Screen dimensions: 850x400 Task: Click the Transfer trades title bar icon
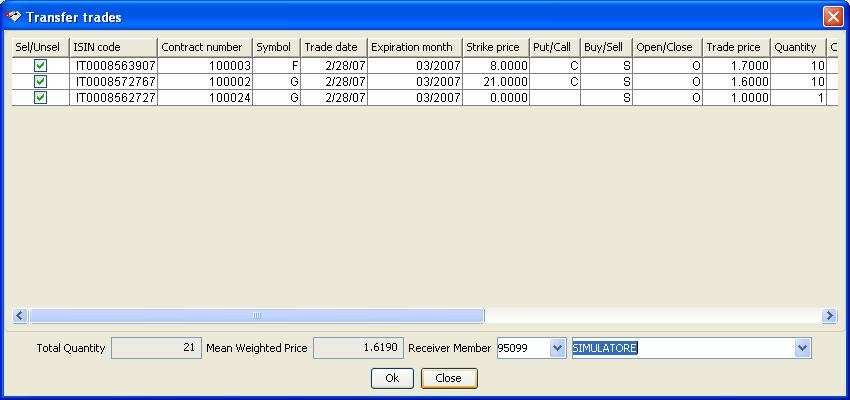coord(12,16)
